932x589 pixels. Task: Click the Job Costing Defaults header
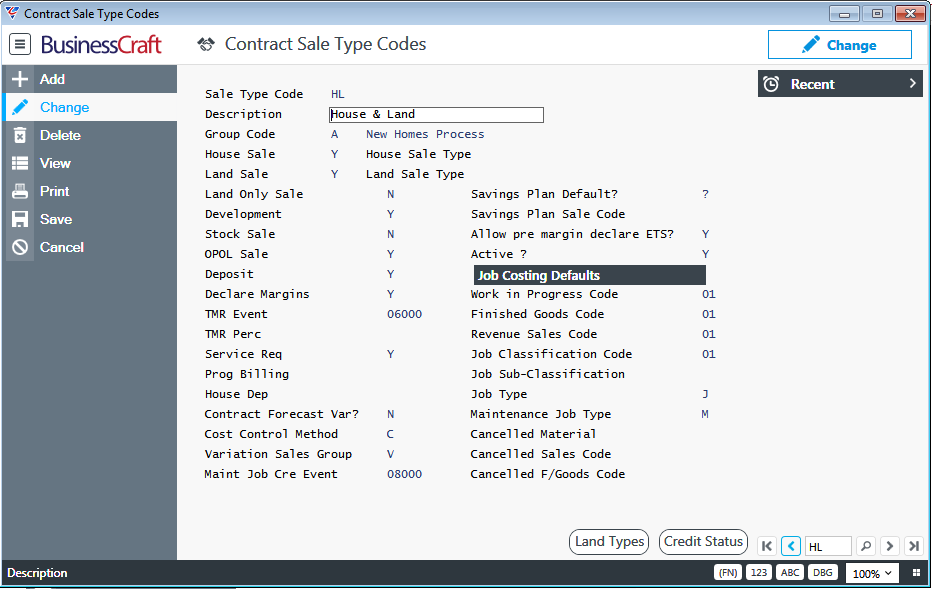(590, 275)
